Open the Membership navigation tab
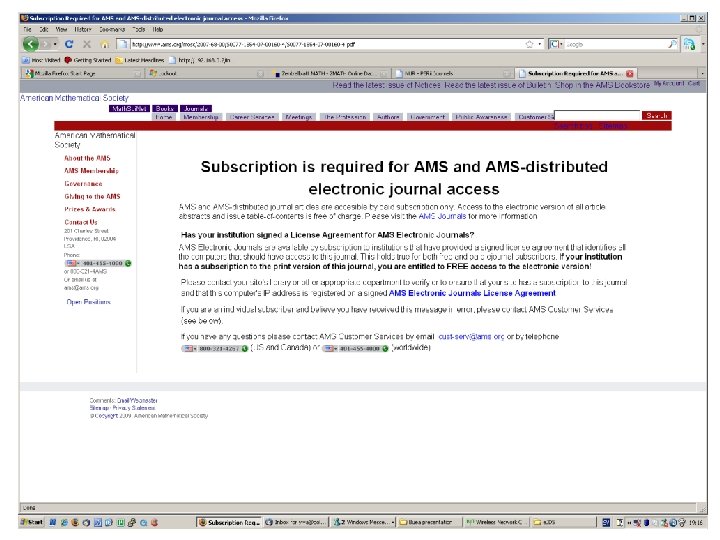 click(x=201, y=117)
